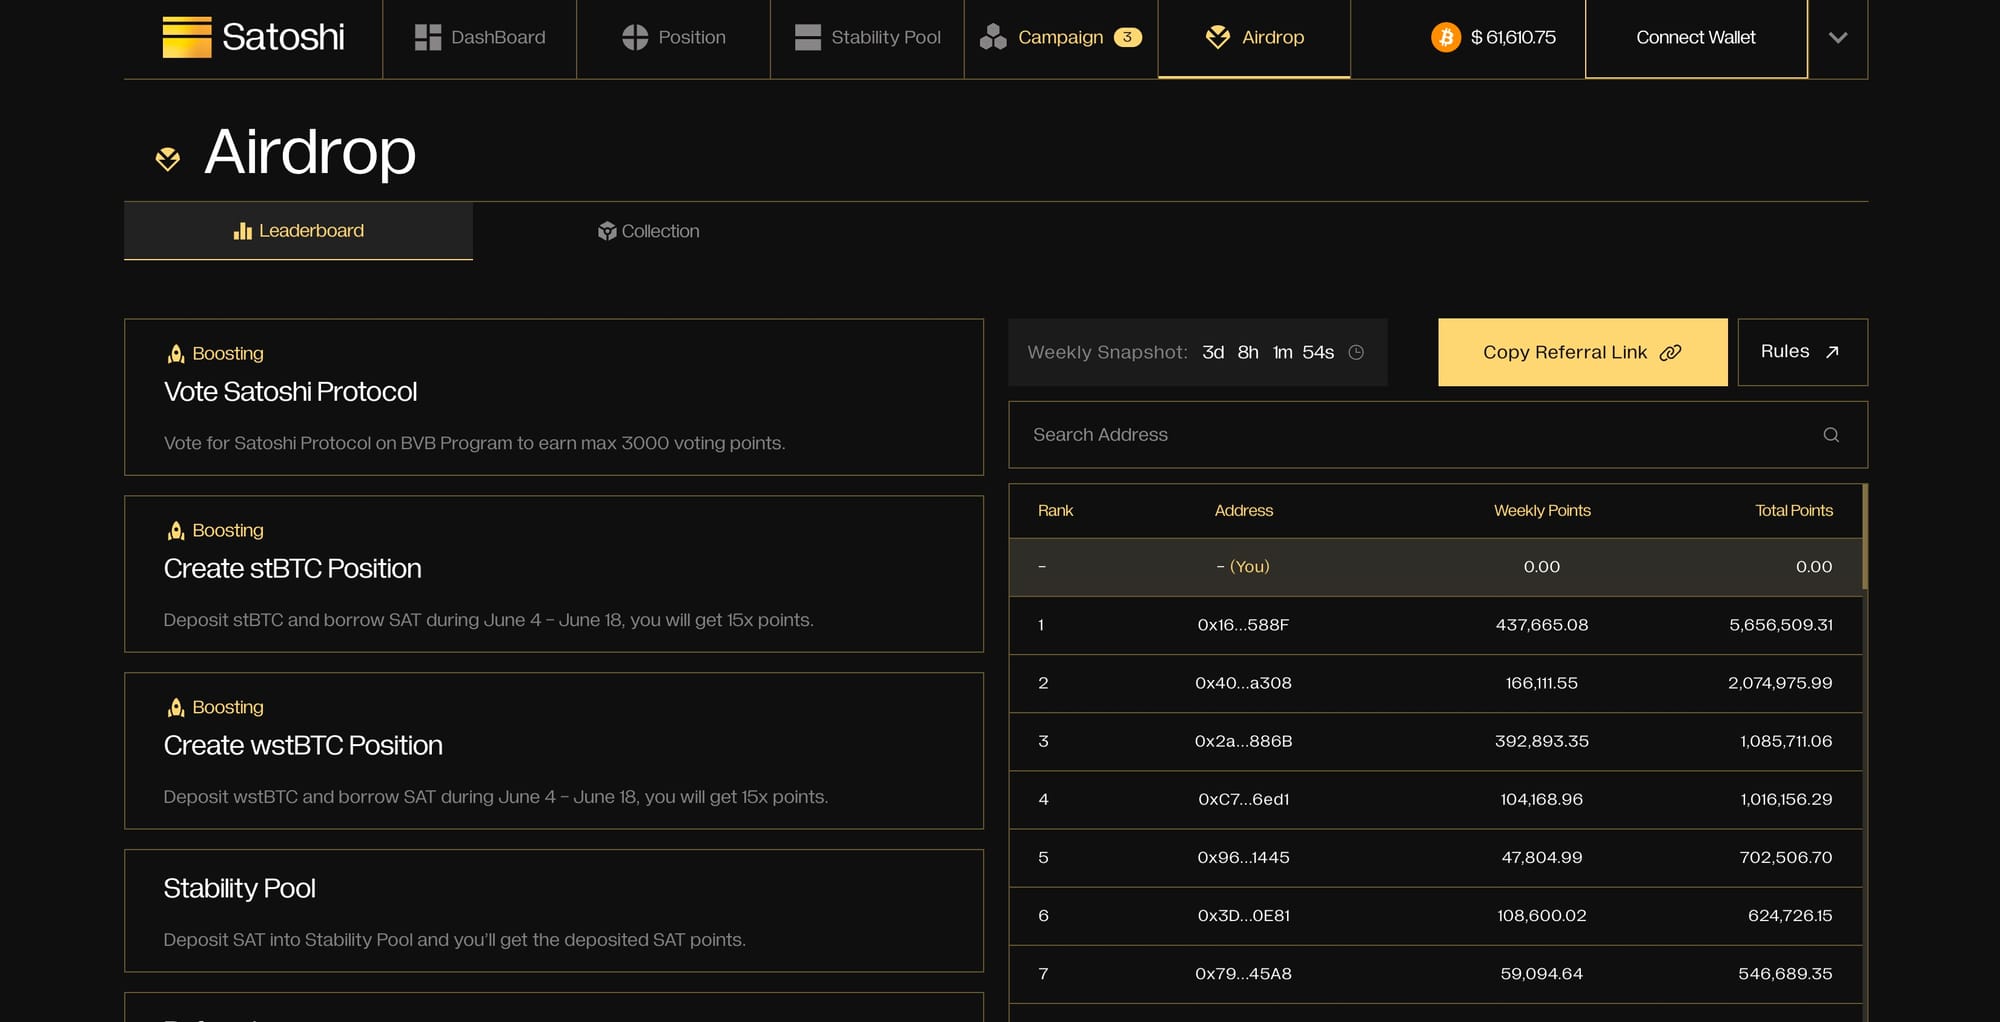Click address 0x96...1445

(1243, 857)
